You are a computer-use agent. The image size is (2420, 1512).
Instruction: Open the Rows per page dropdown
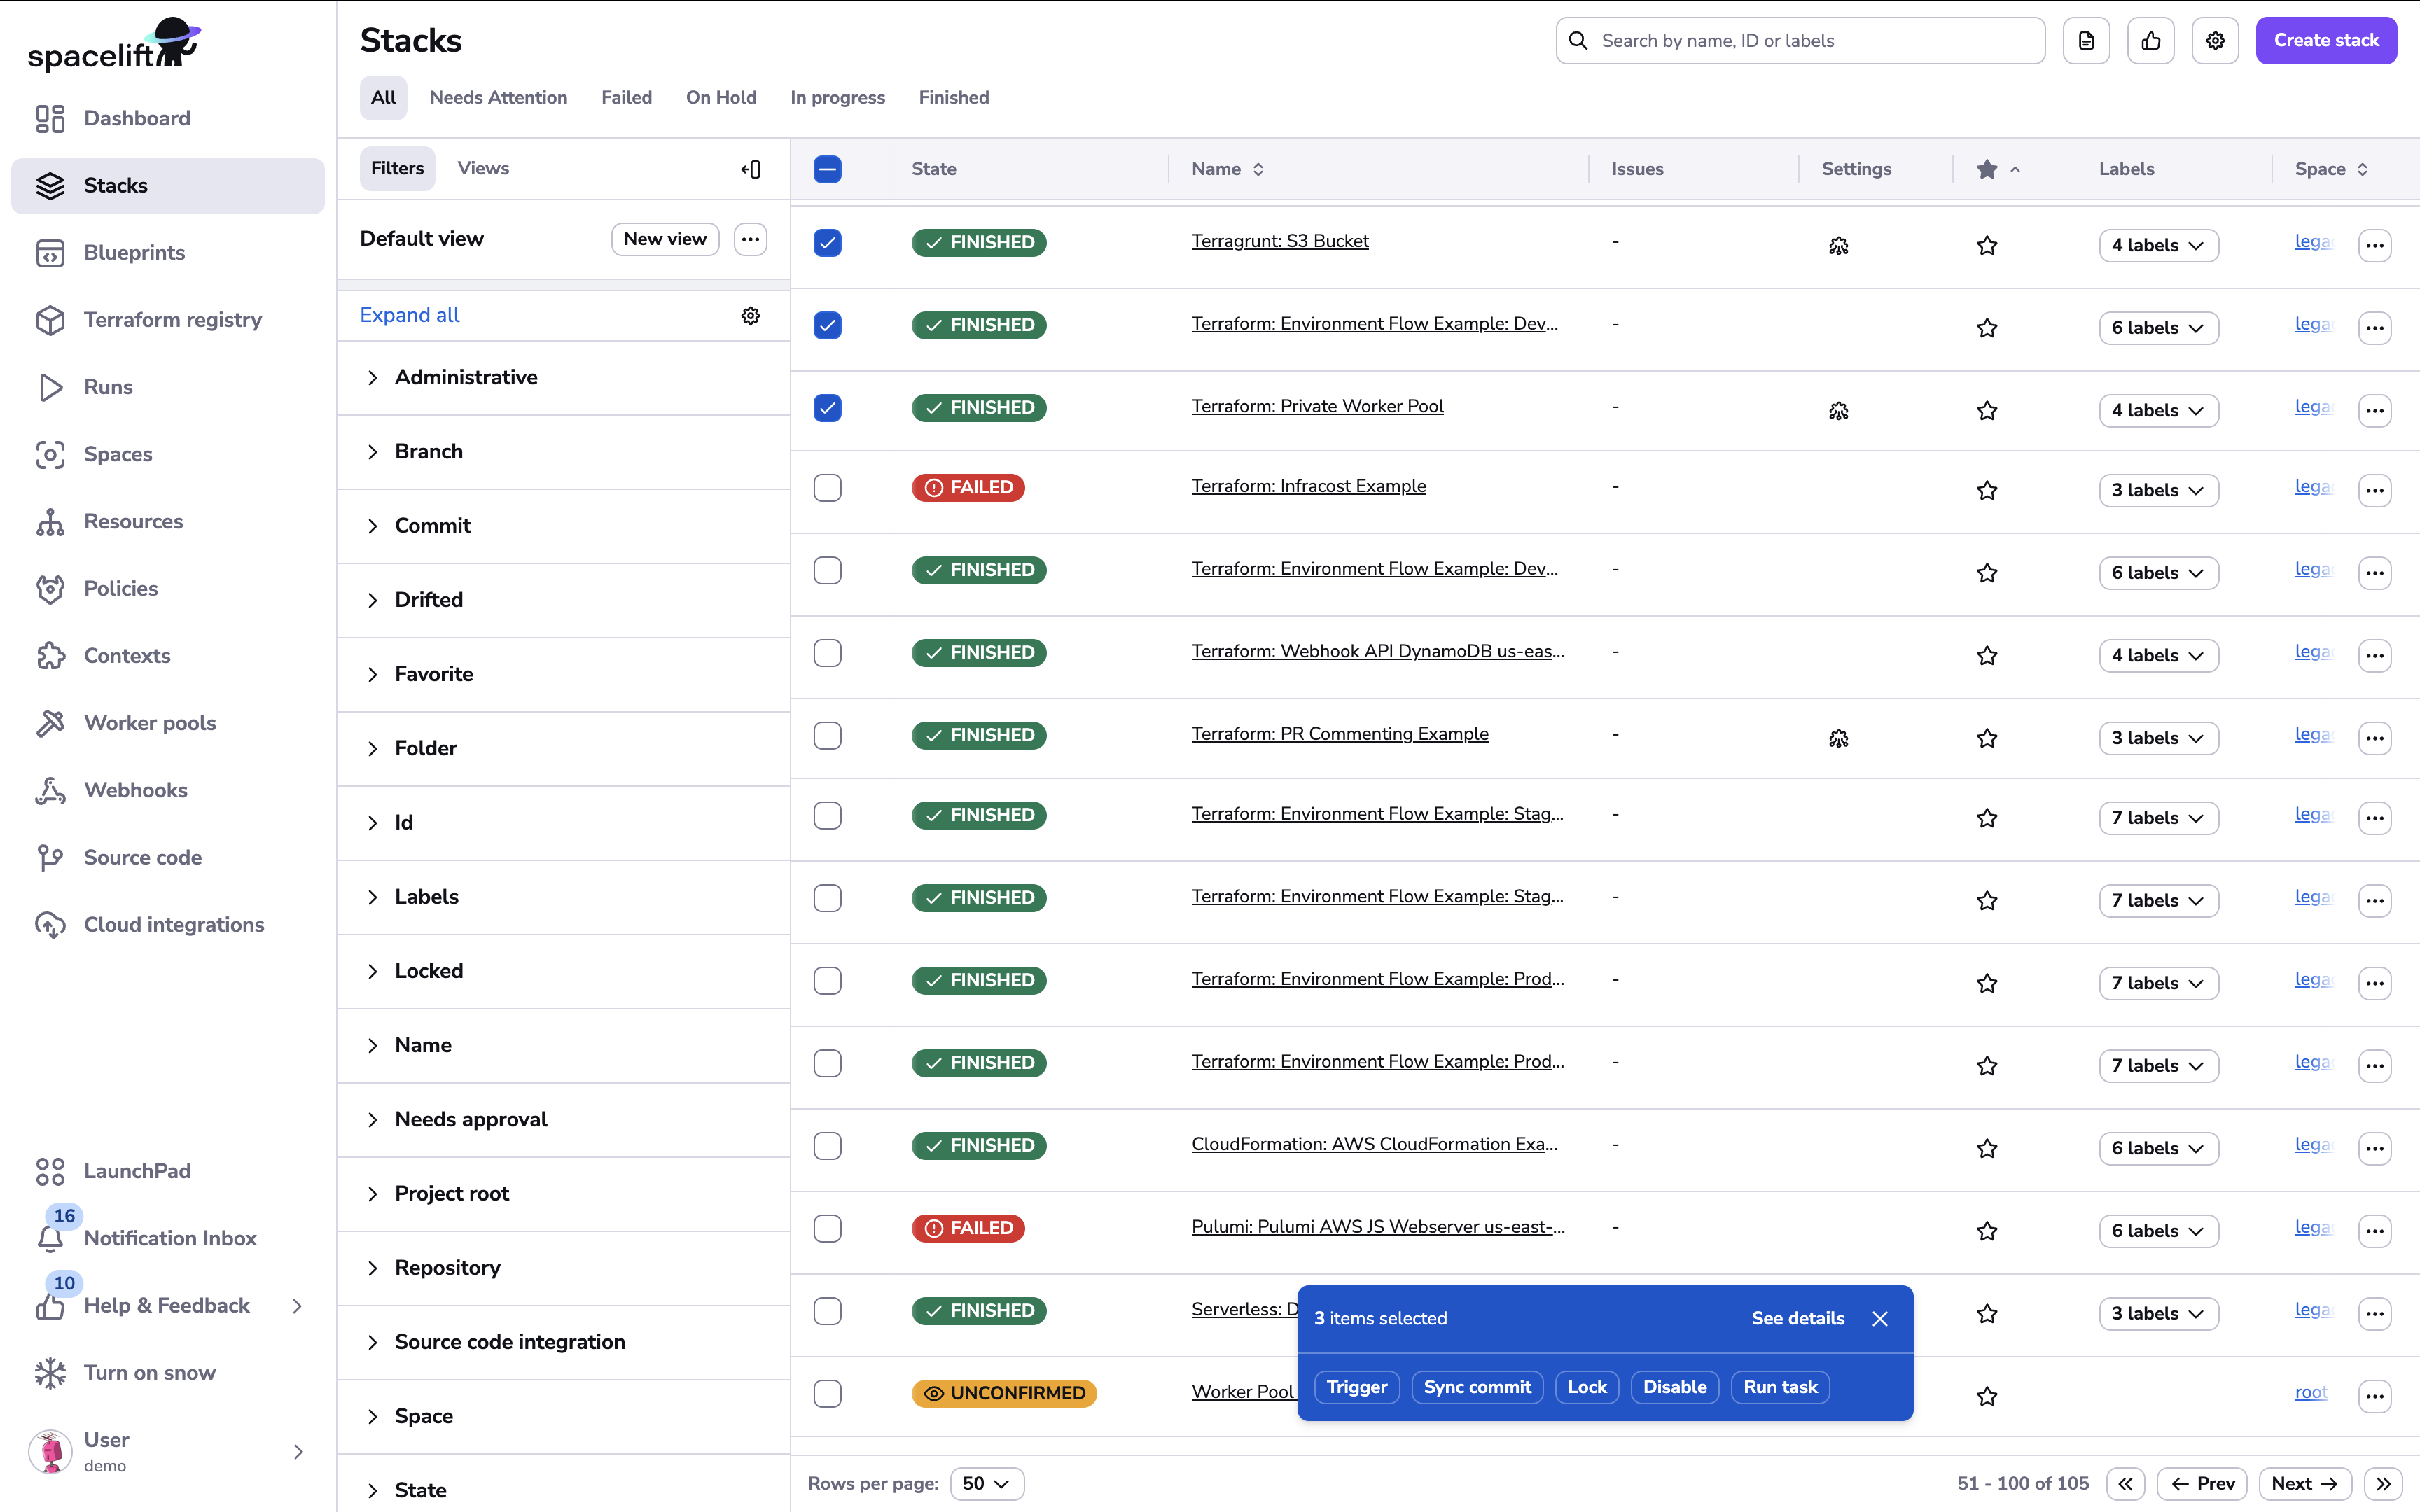click(x=986, y=1483)
